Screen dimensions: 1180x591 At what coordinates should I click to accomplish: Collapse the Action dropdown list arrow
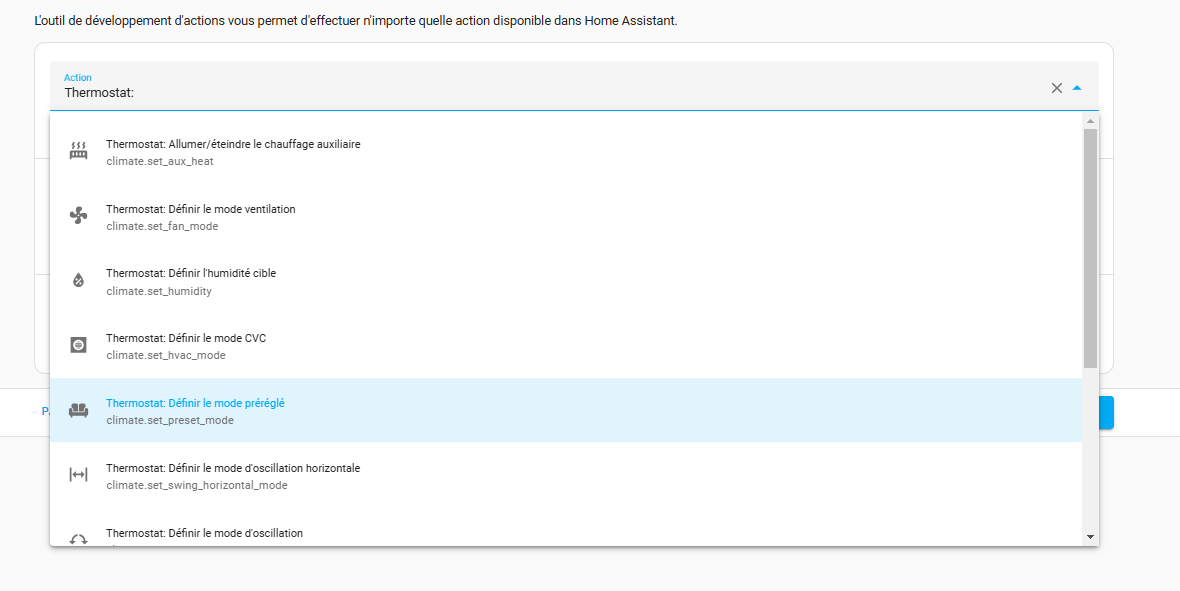tap(1077, 88)
